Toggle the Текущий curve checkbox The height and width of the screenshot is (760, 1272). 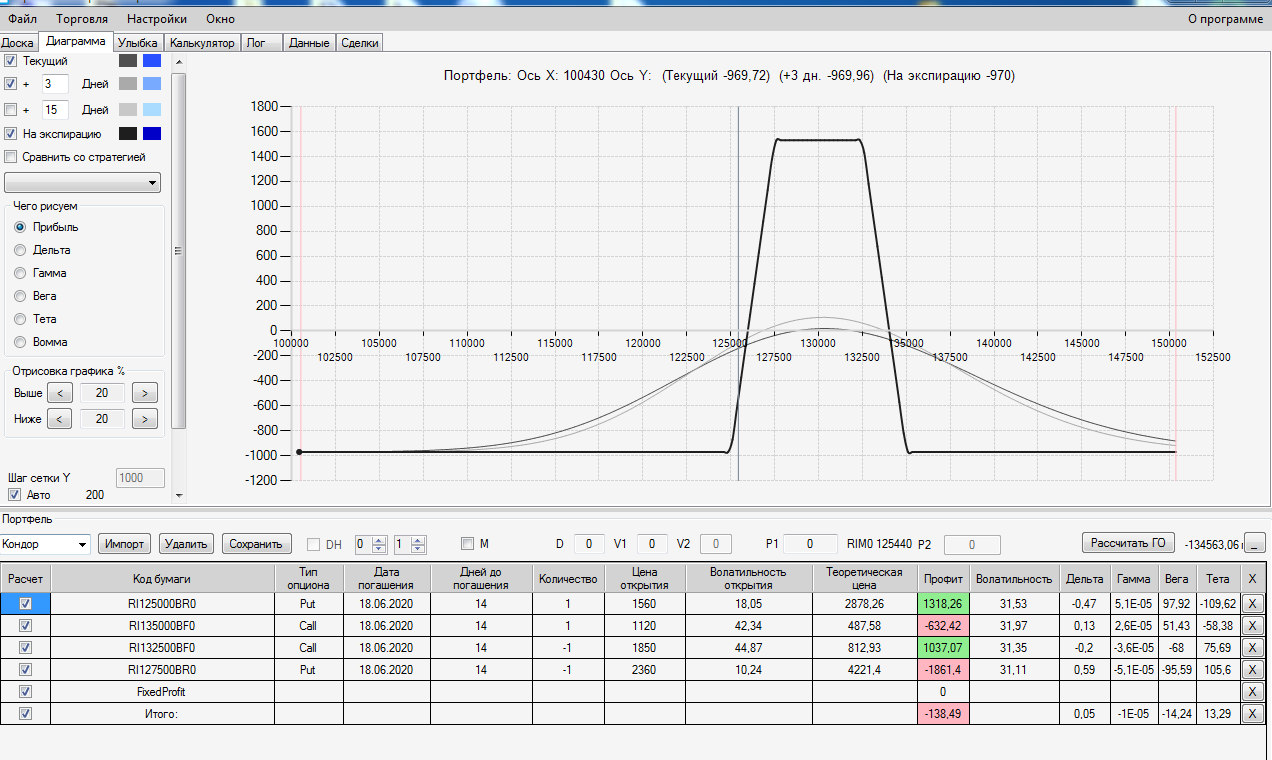(x=11, y=61)
